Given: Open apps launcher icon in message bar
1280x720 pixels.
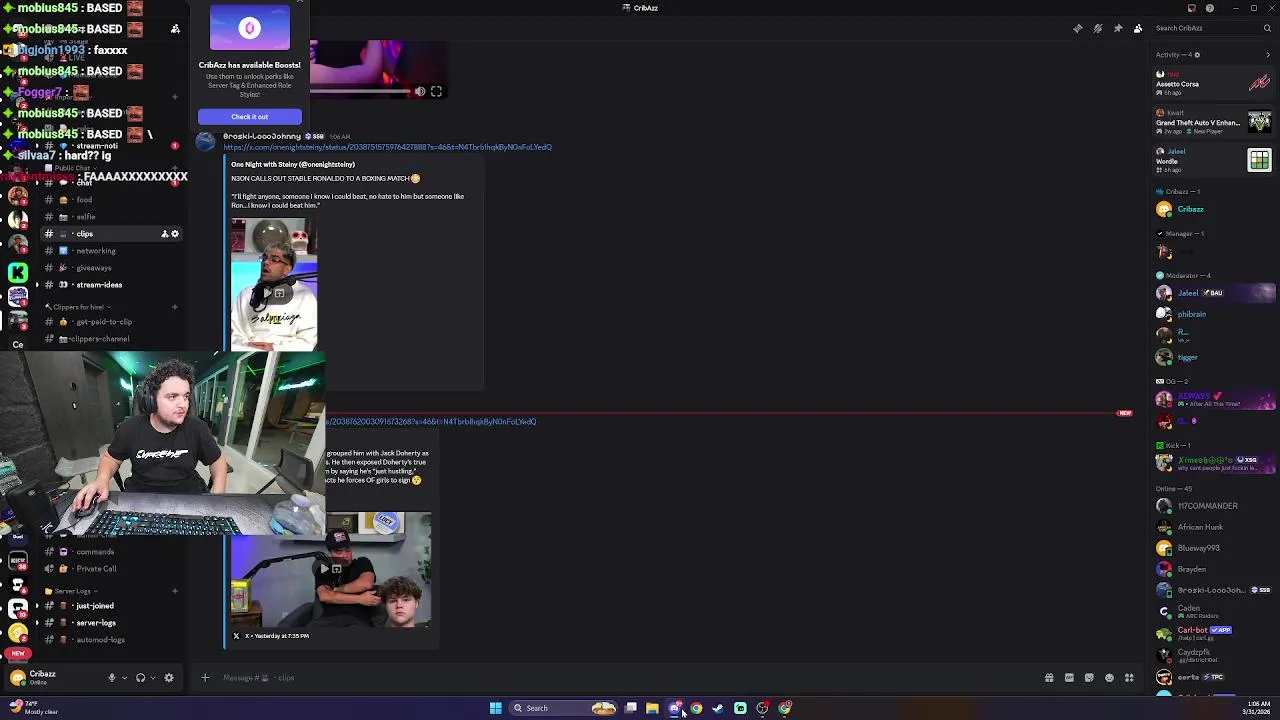Looking at the screenshot, I should tap(1129, 678).
